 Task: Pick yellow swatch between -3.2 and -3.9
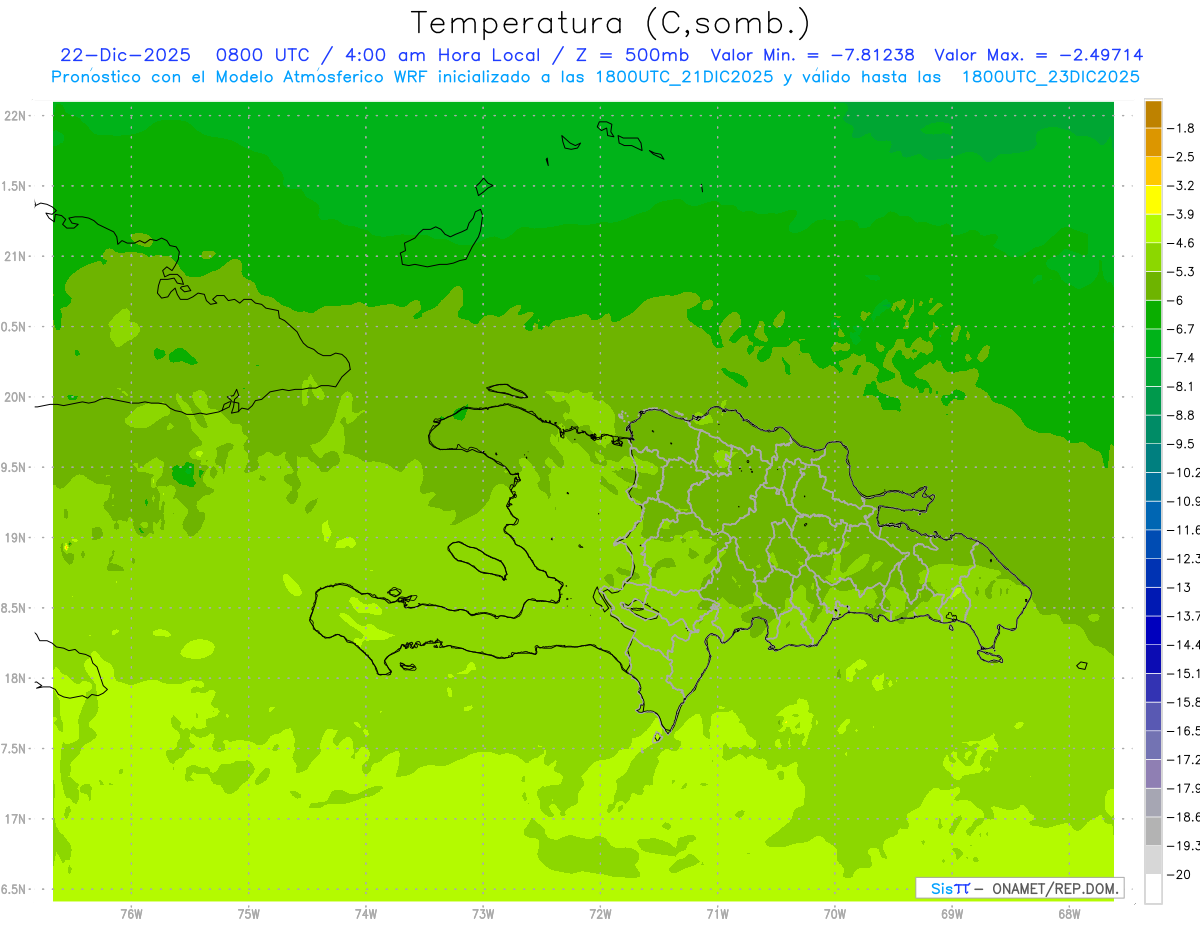click(1153, 200)
